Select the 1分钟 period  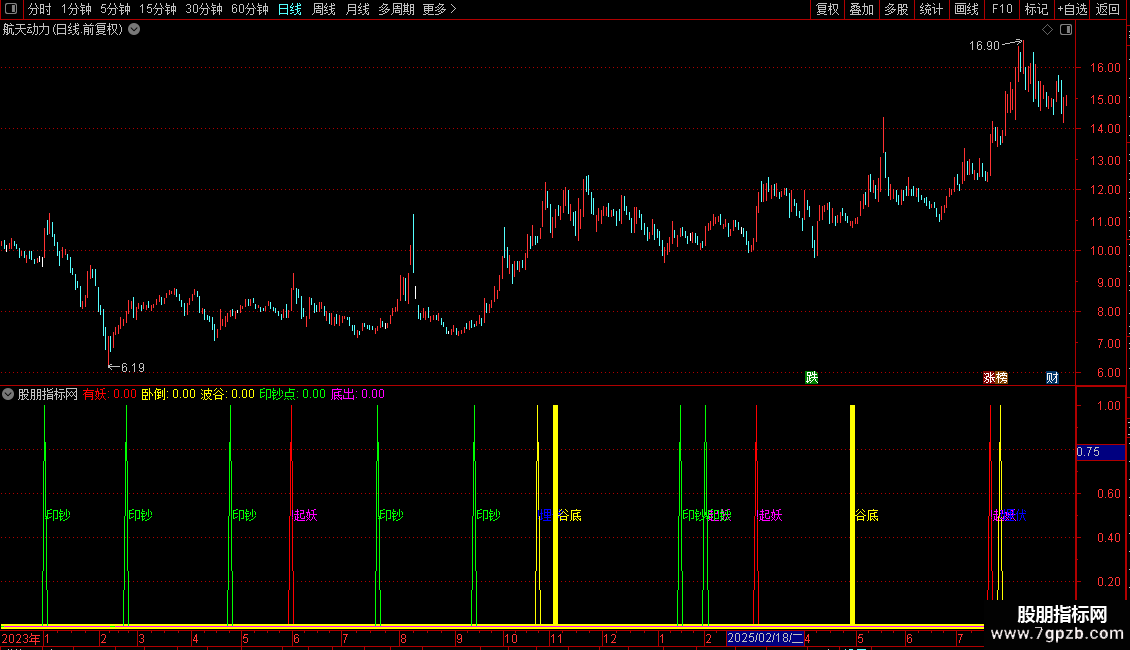(x=76, y=9)
